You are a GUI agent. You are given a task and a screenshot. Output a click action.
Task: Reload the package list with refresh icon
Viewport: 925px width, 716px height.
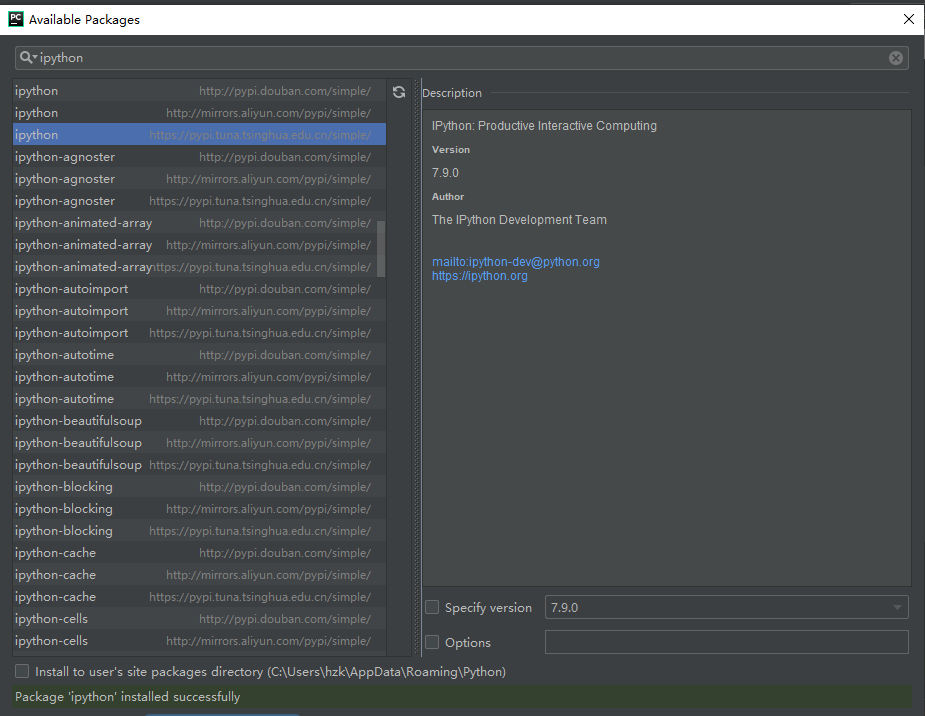399,92
